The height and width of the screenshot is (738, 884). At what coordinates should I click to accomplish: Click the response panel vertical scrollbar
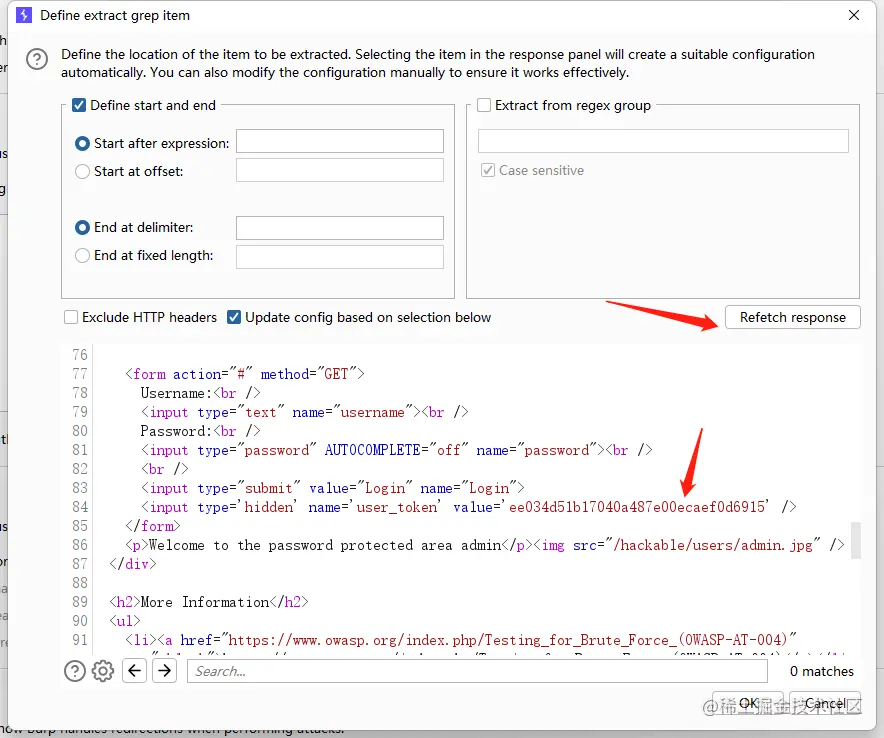tap(855, 540)
